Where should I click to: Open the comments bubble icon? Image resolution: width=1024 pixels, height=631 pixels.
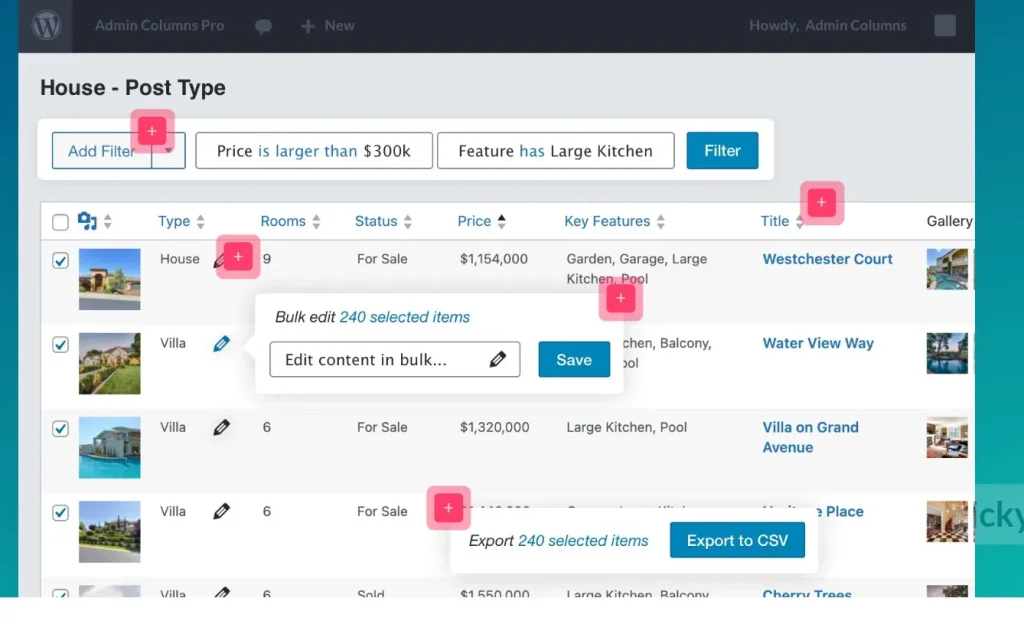263,27
